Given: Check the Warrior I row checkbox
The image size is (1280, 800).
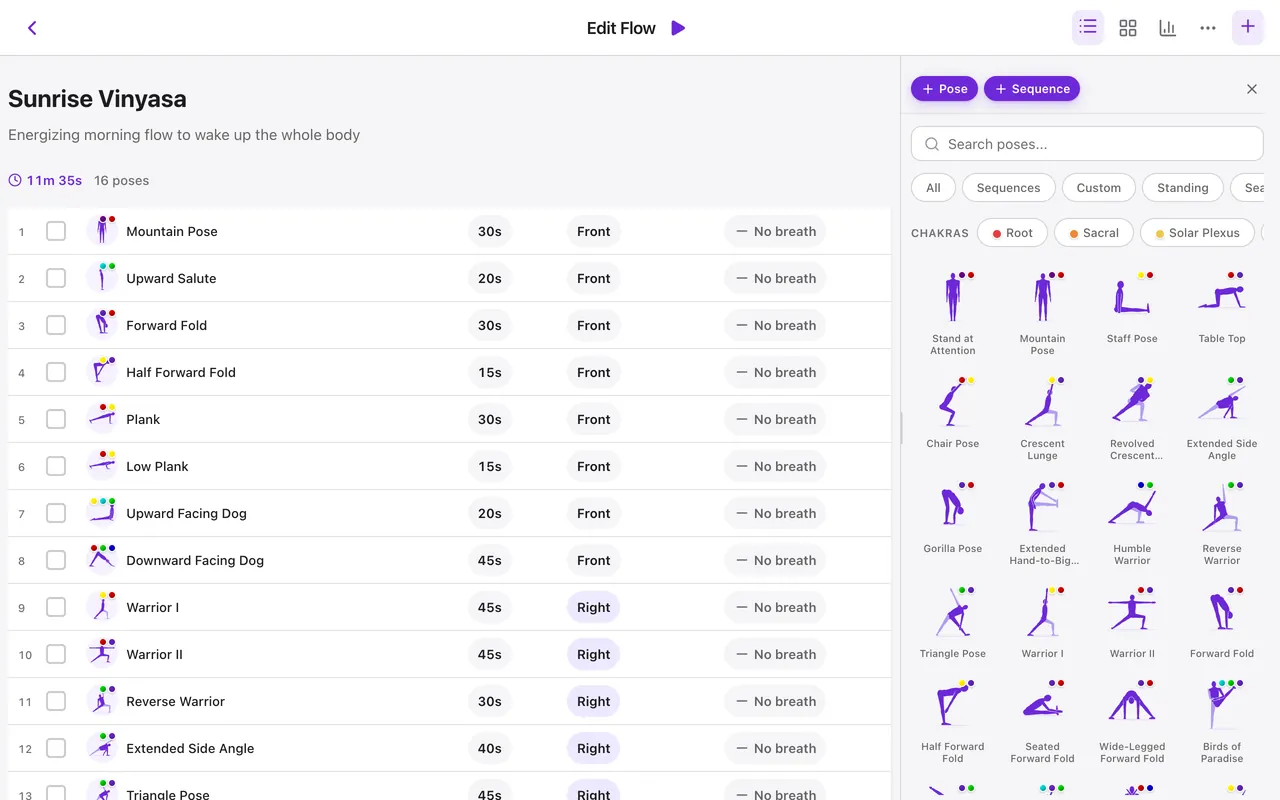Looking at the screenshot, I should pos(56,607).
